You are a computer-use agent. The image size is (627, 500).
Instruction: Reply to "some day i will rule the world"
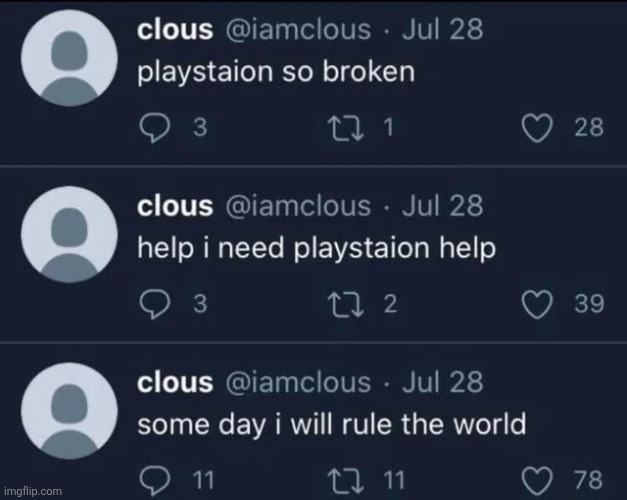tap(155, 480)
